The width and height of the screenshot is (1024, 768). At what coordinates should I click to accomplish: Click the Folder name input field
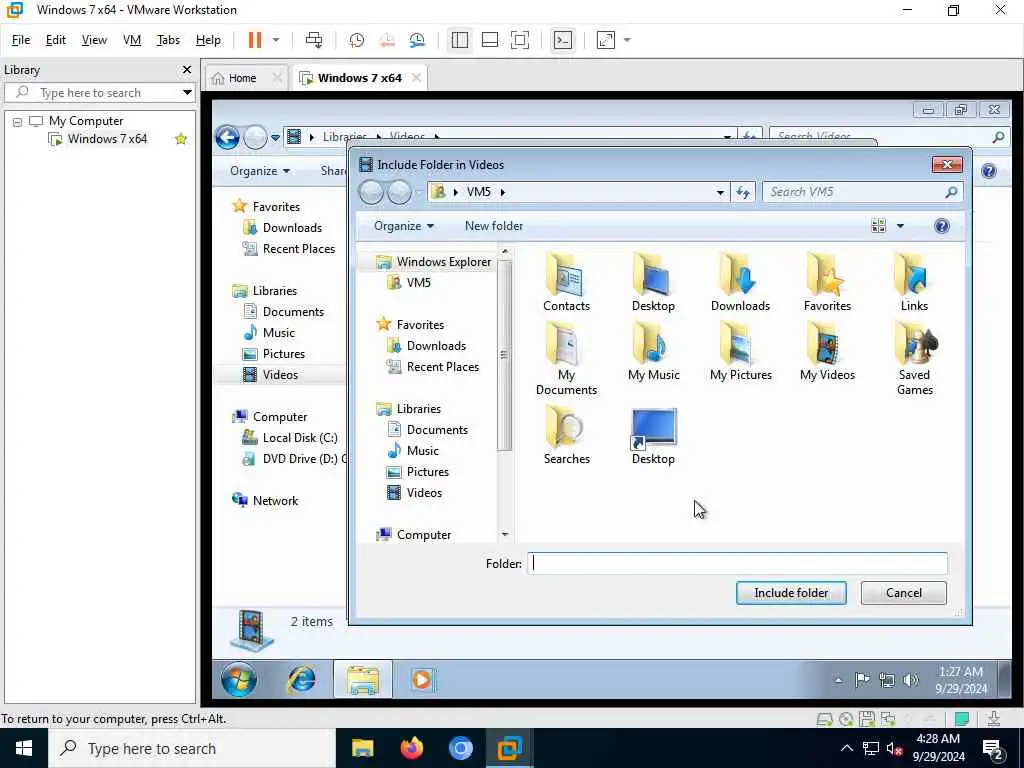coord(737,564)
